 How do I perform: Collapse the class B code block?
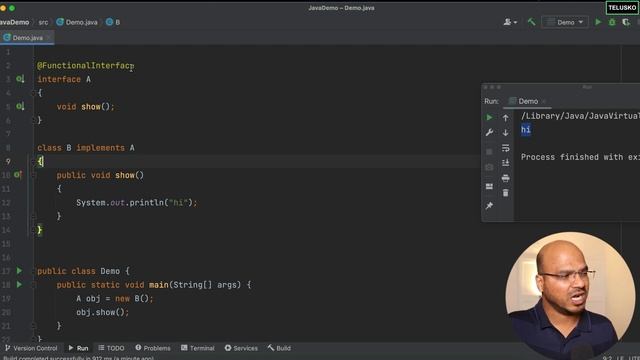coord(34,161)
